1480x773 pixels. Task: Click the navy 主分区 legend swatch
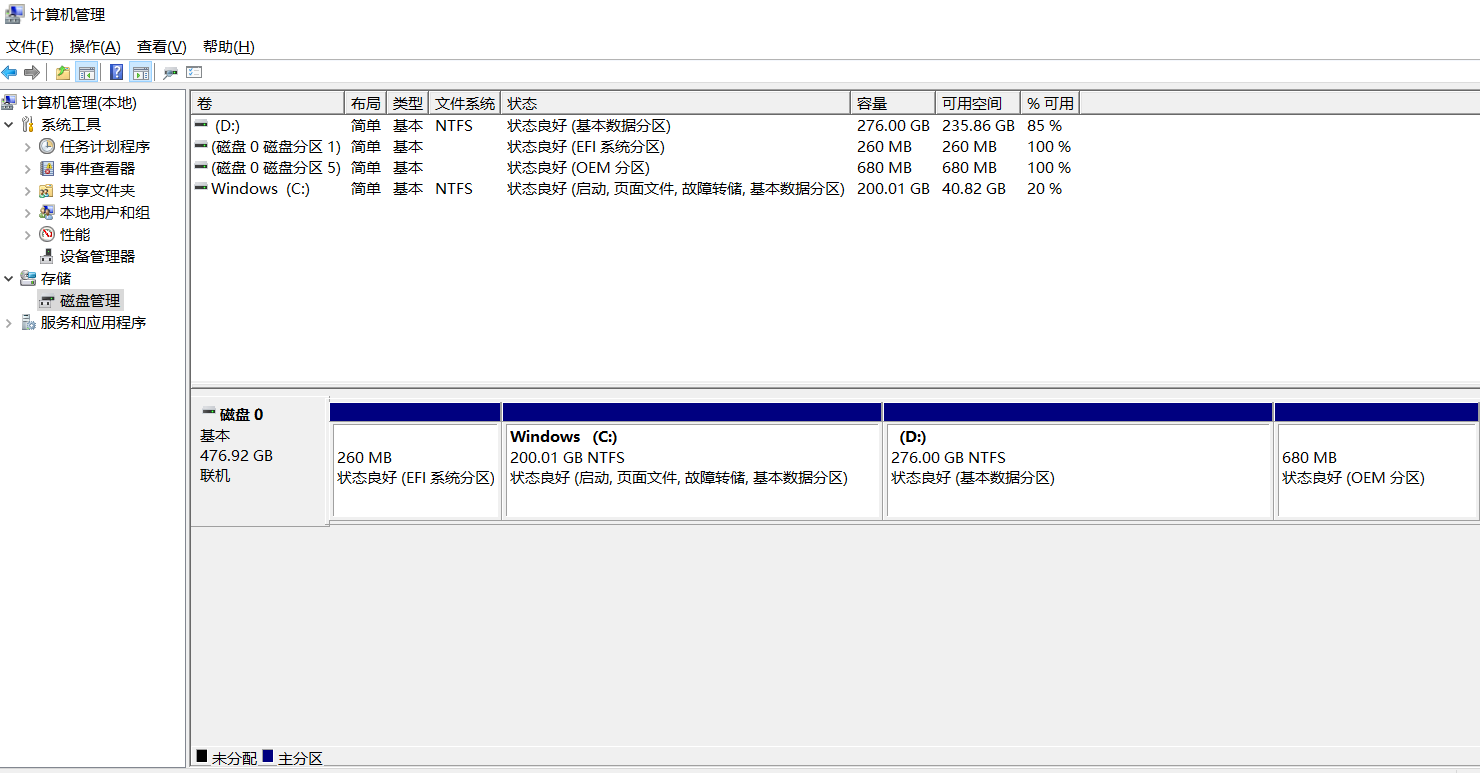[x=268, y=757]
